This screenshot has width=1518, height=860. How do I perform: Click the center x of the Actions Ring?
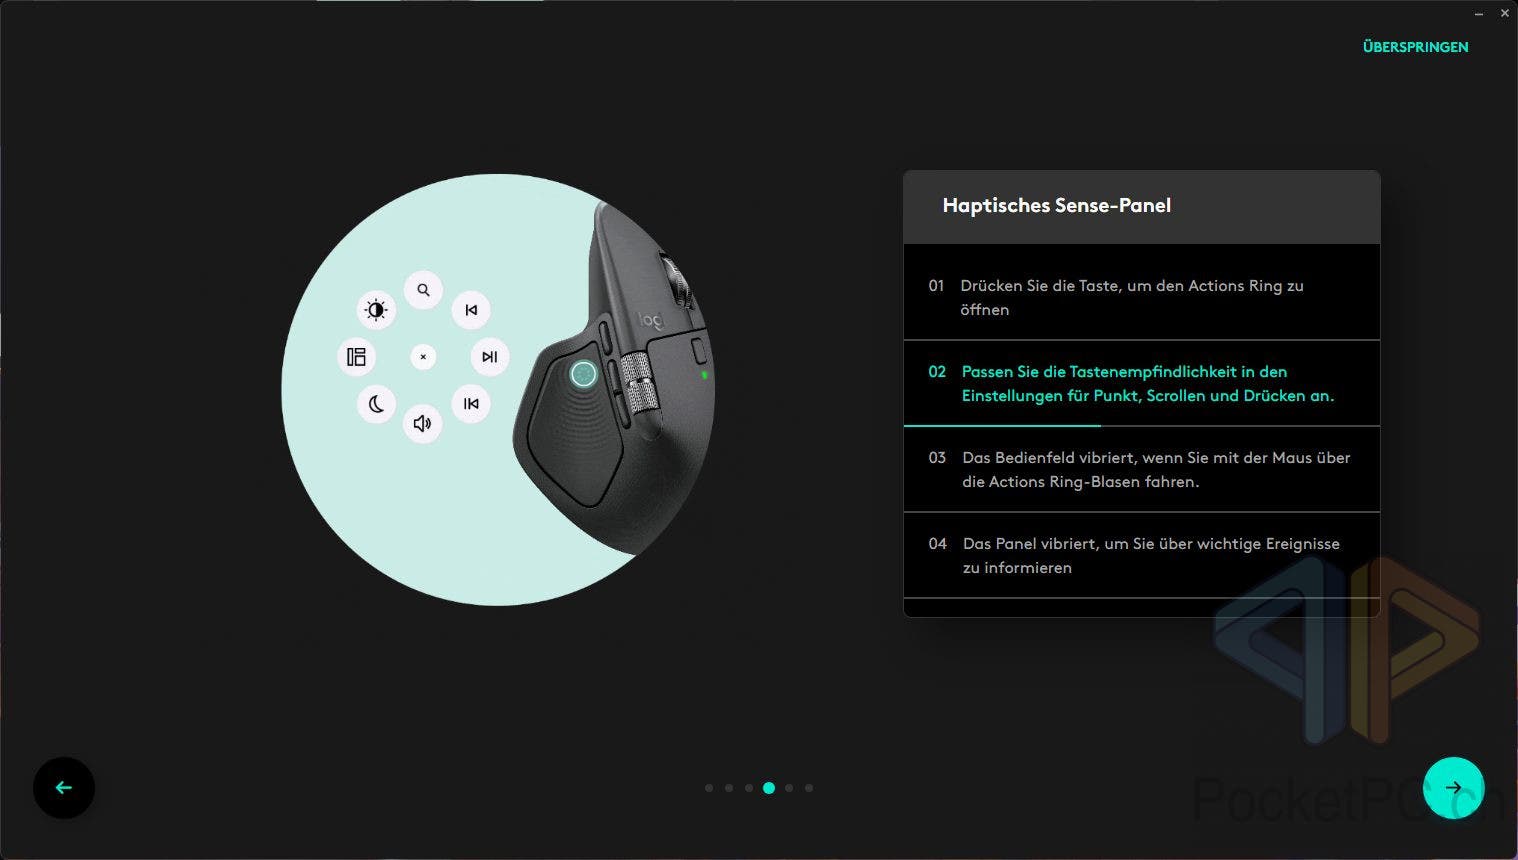[x=423, y=357]
